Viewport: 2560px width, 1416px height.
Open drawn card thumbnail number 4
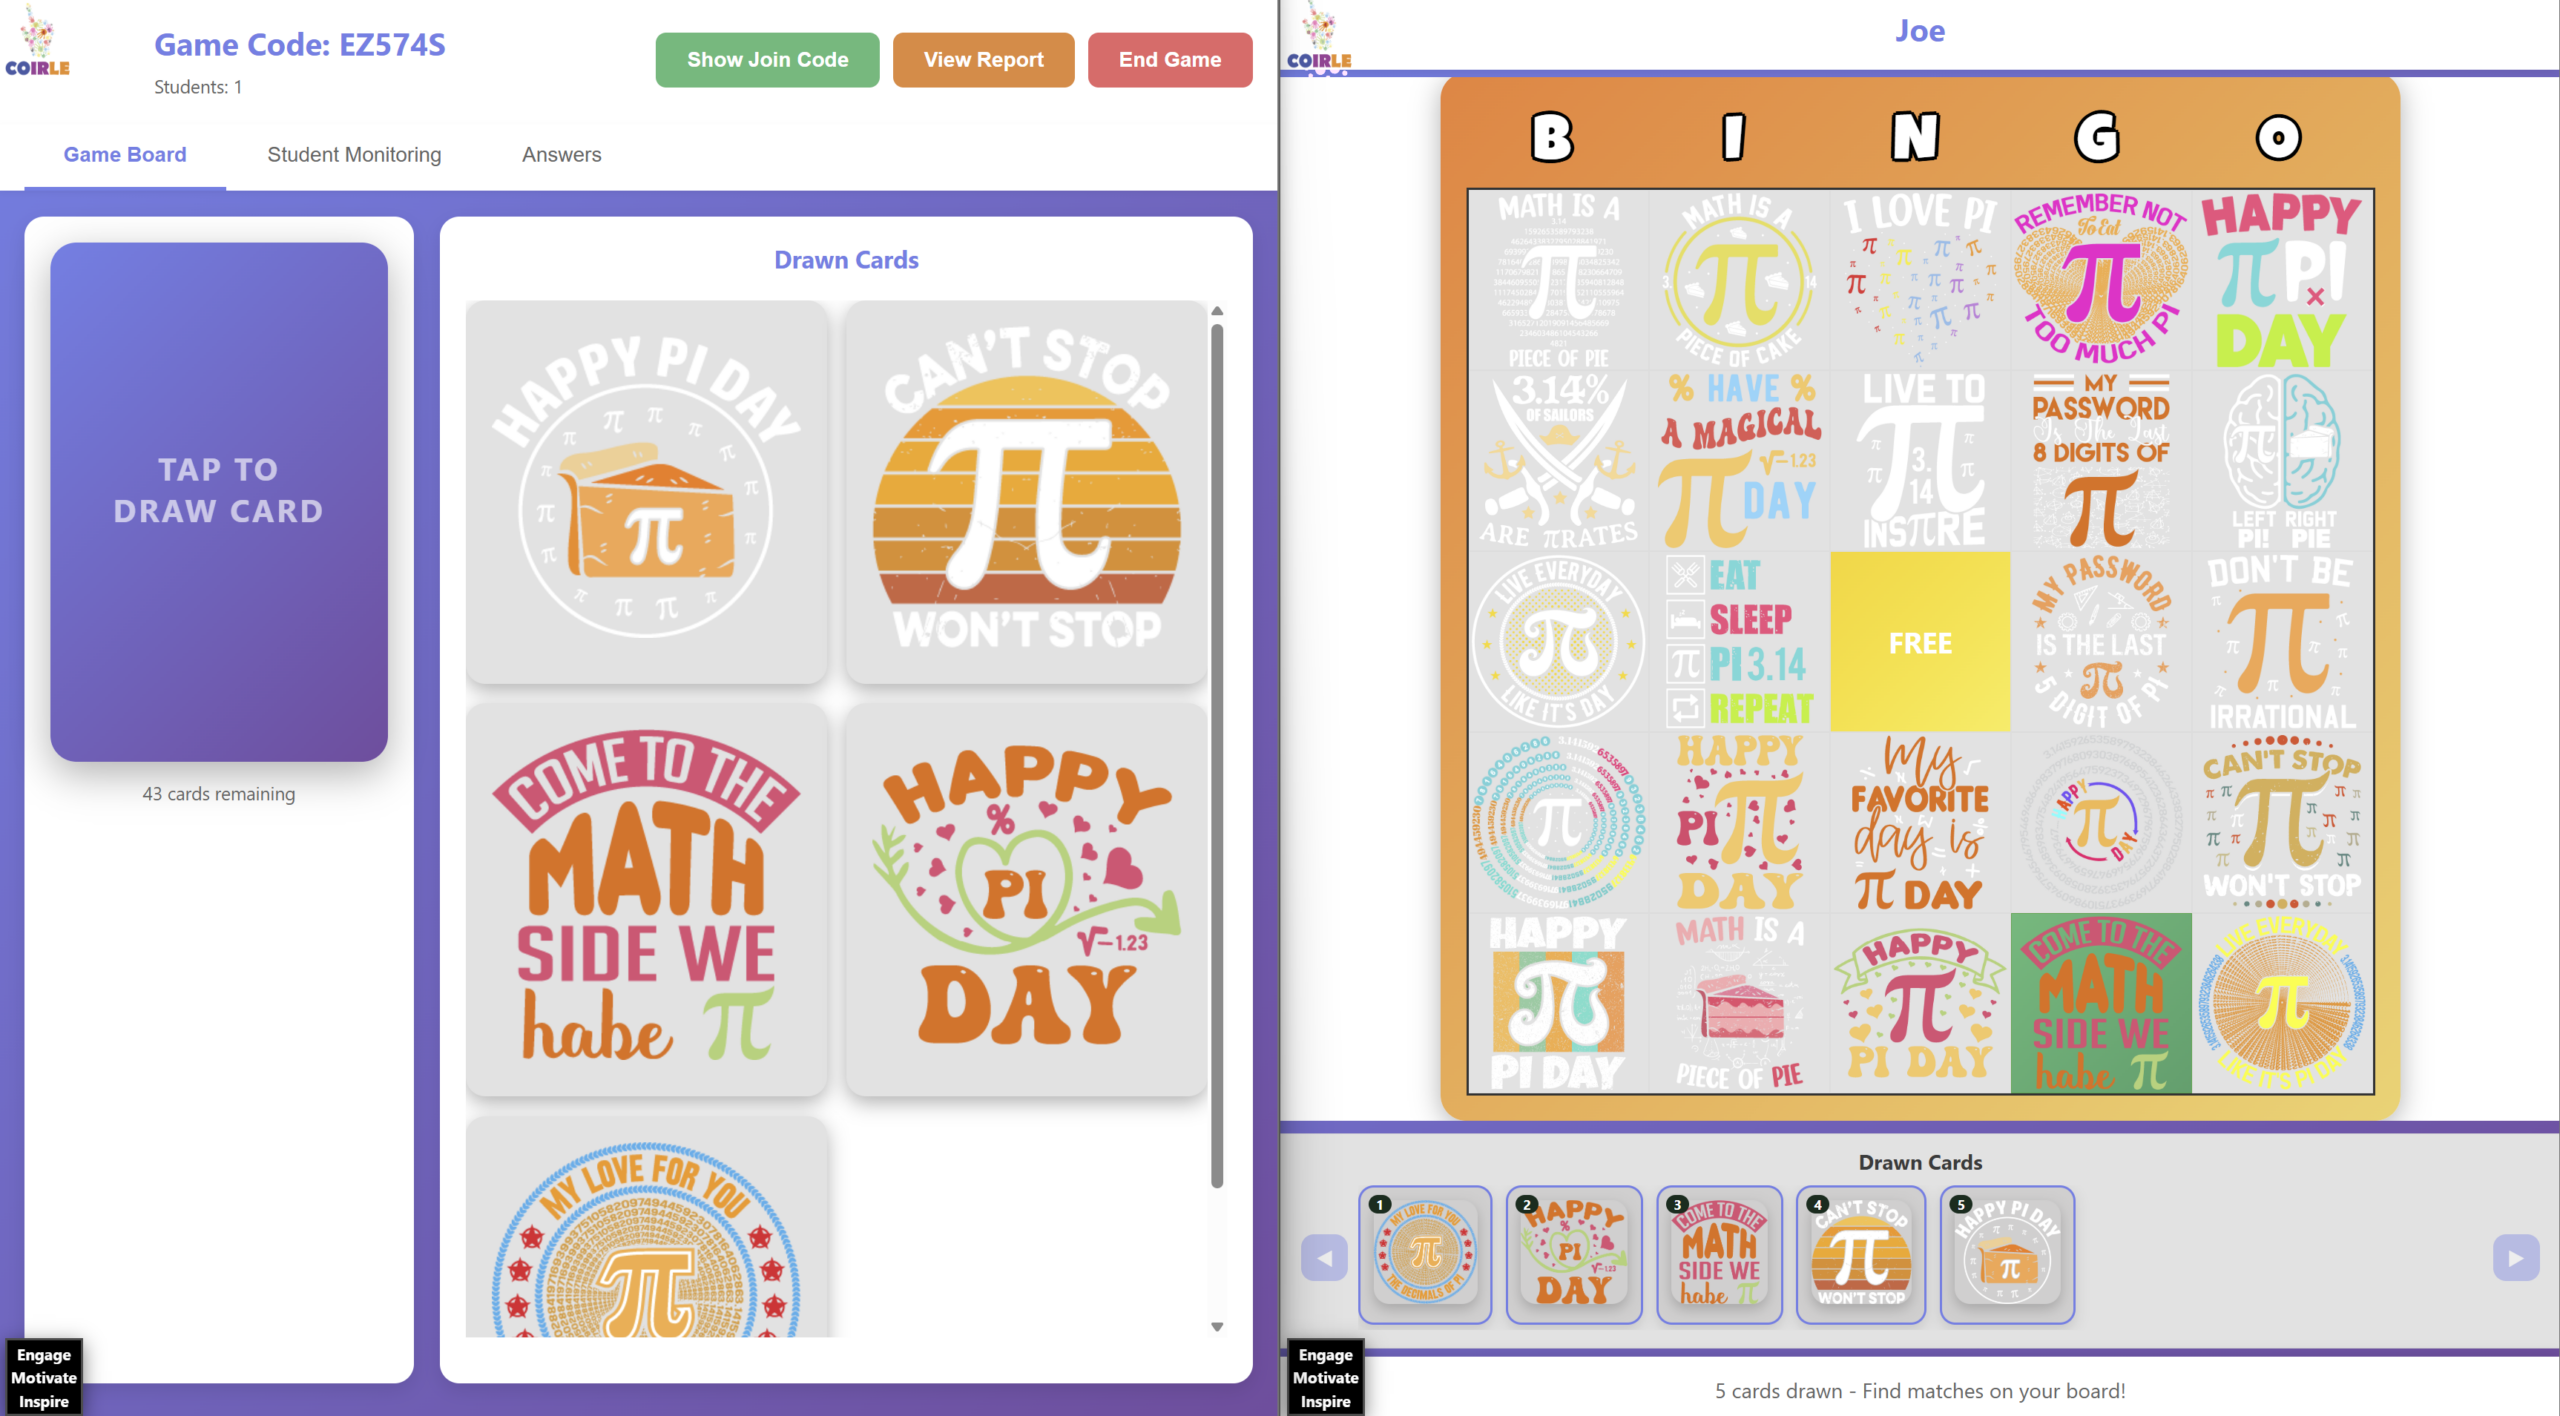point(1861,1255)
